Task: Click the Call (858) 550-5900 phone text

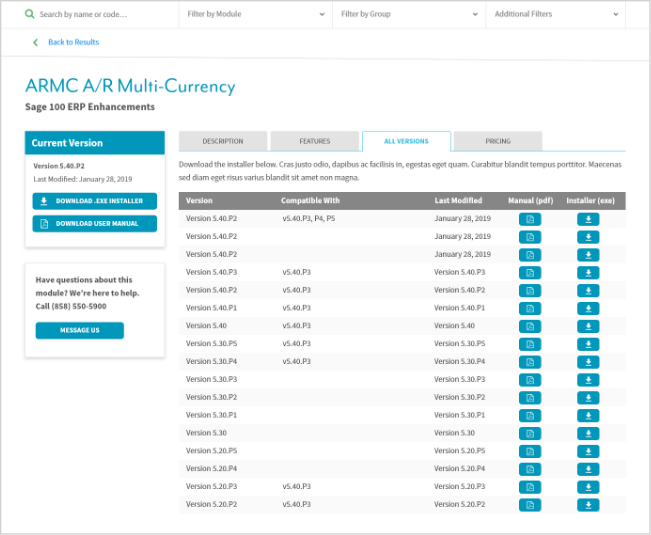Action: [x=71, y=306]
